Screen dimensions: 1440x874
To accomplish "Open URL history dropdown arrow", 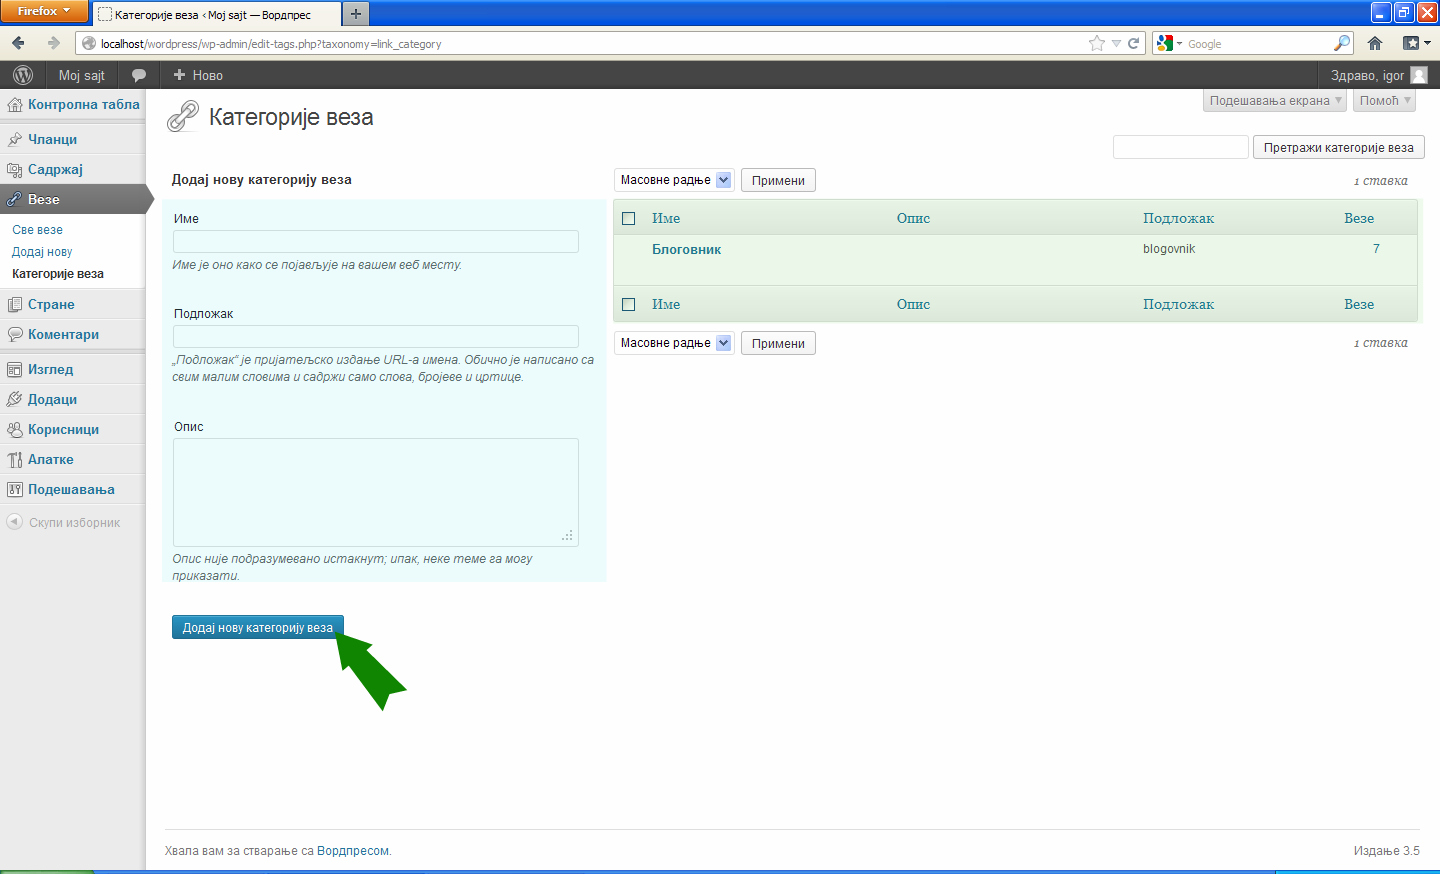I will pos(1116,43).
